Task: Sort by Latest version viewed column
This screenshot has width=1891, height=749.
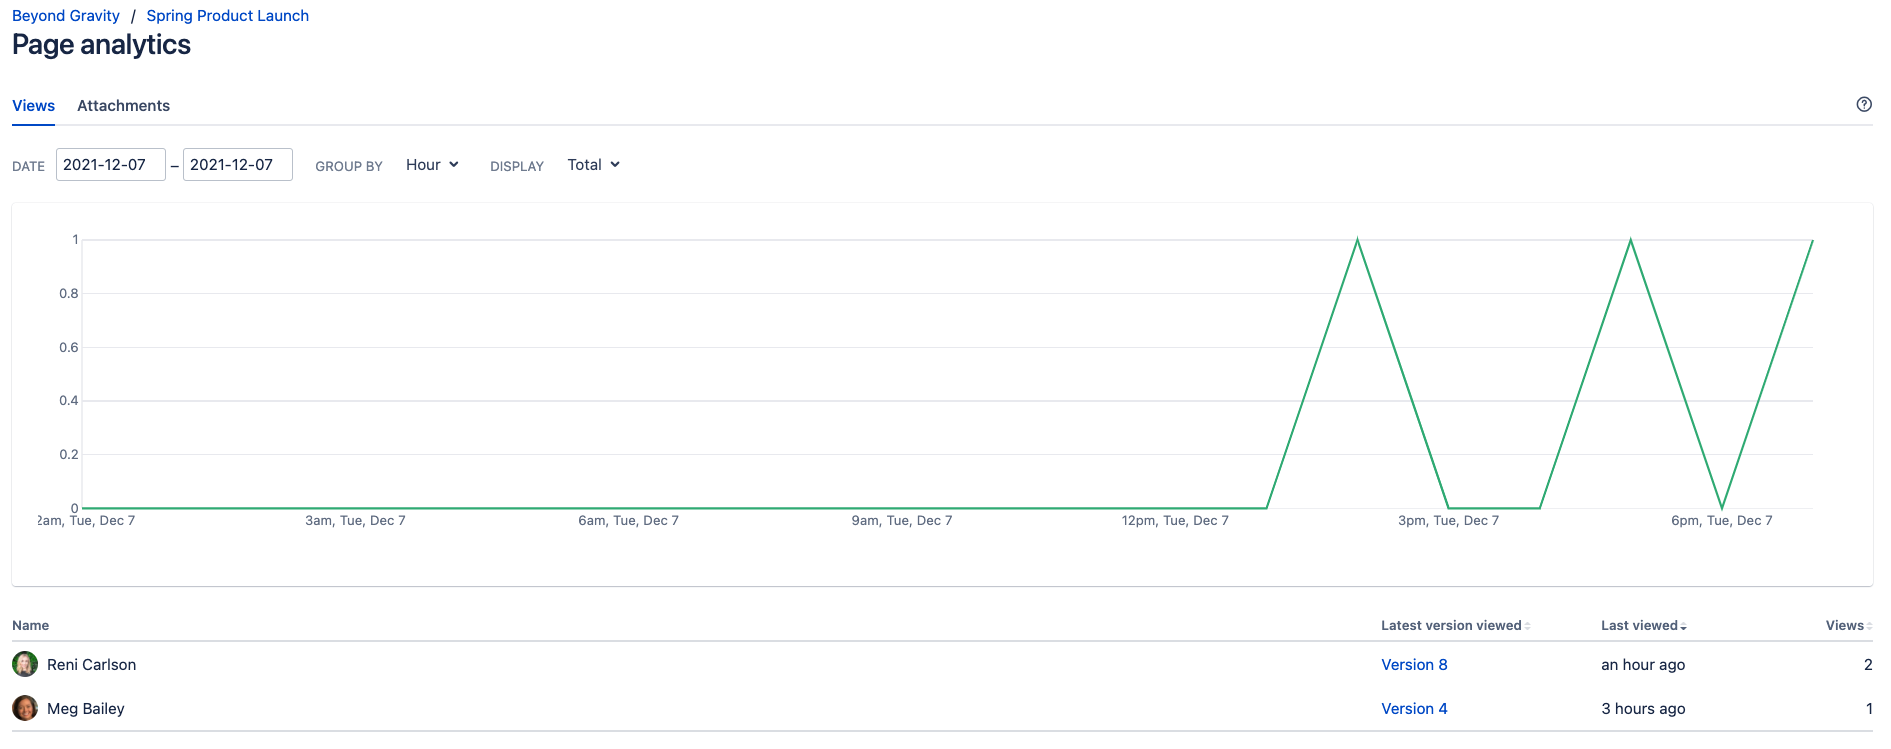Action: click(1454, 625)
